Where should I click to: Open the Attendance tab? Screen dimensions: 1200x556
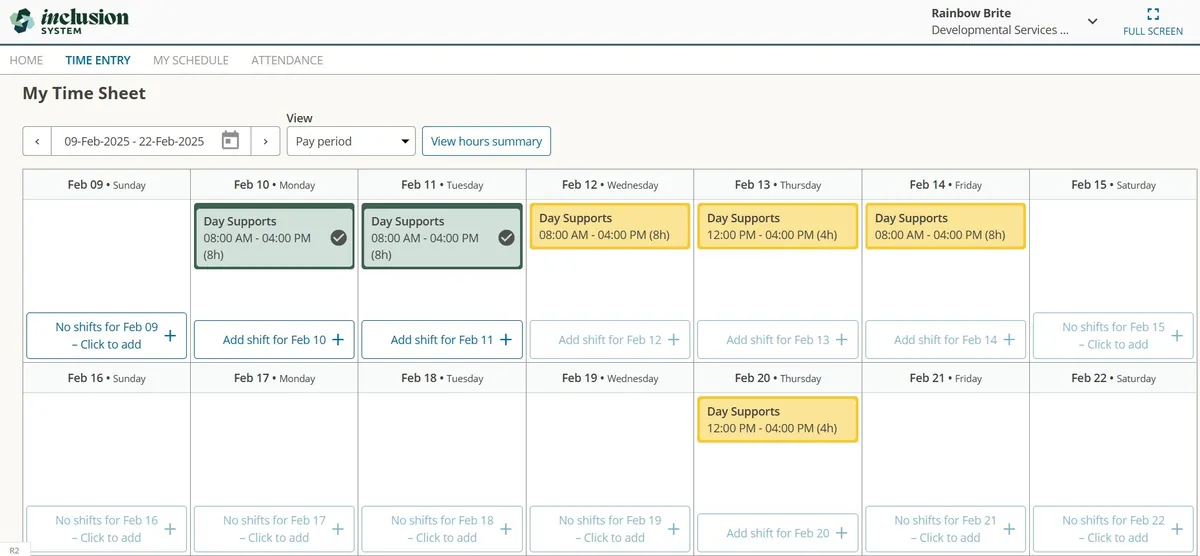287,60
